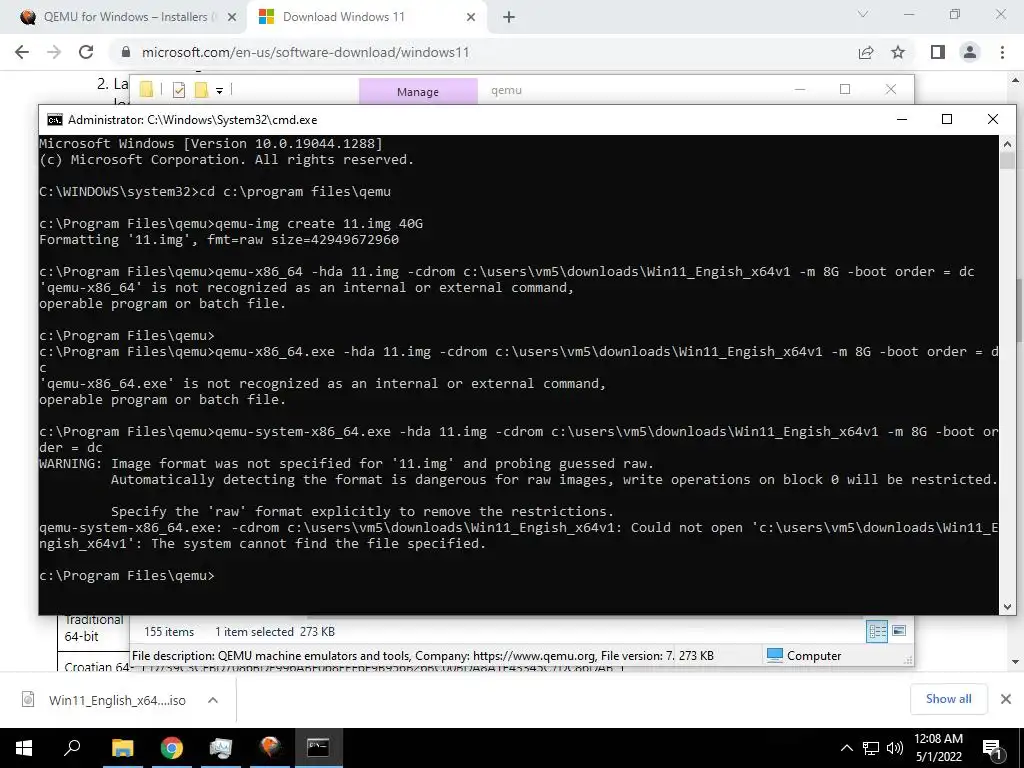The width and height of the screenshot is (1024, 768).
Task: Click Computer in Explorer status bar
Action: coord(804,656)
